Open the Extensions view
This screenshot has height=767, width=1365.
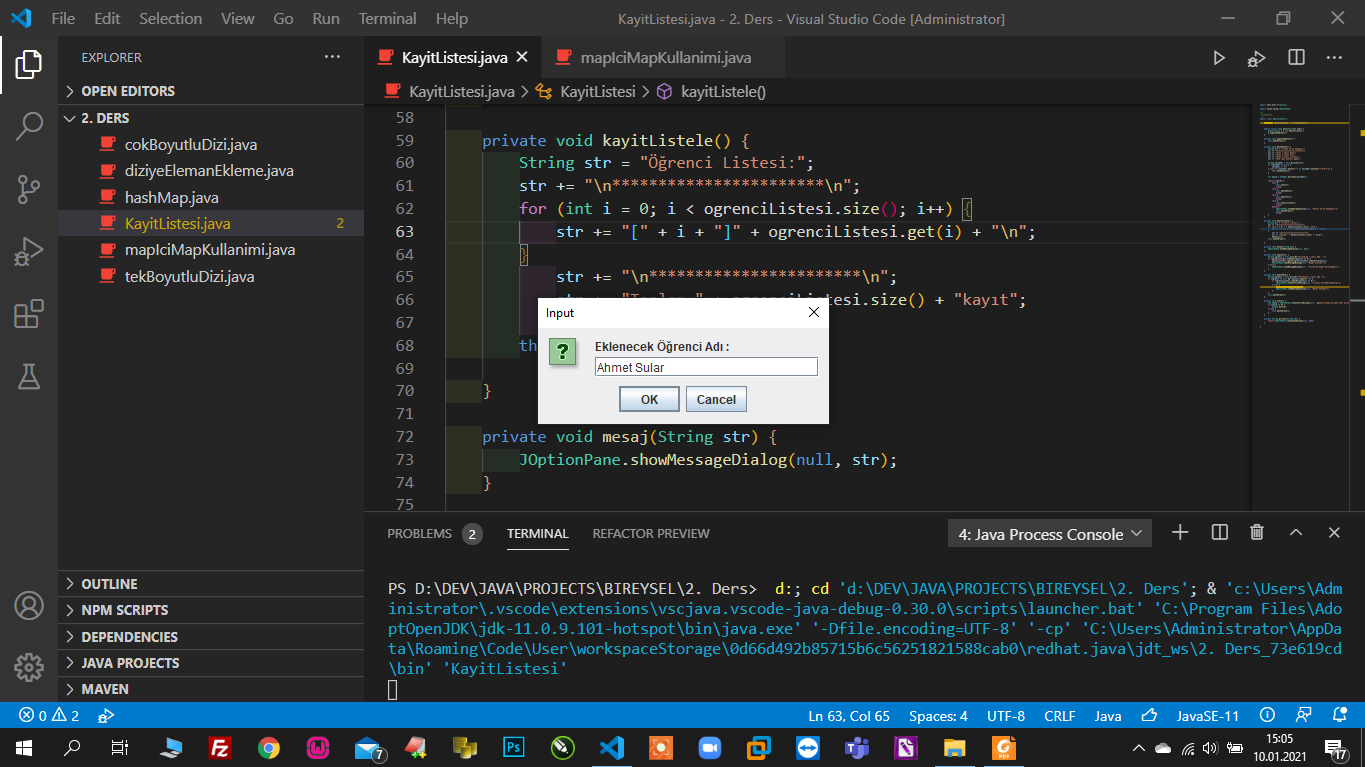pyautogui.click(x=28, y=314)
